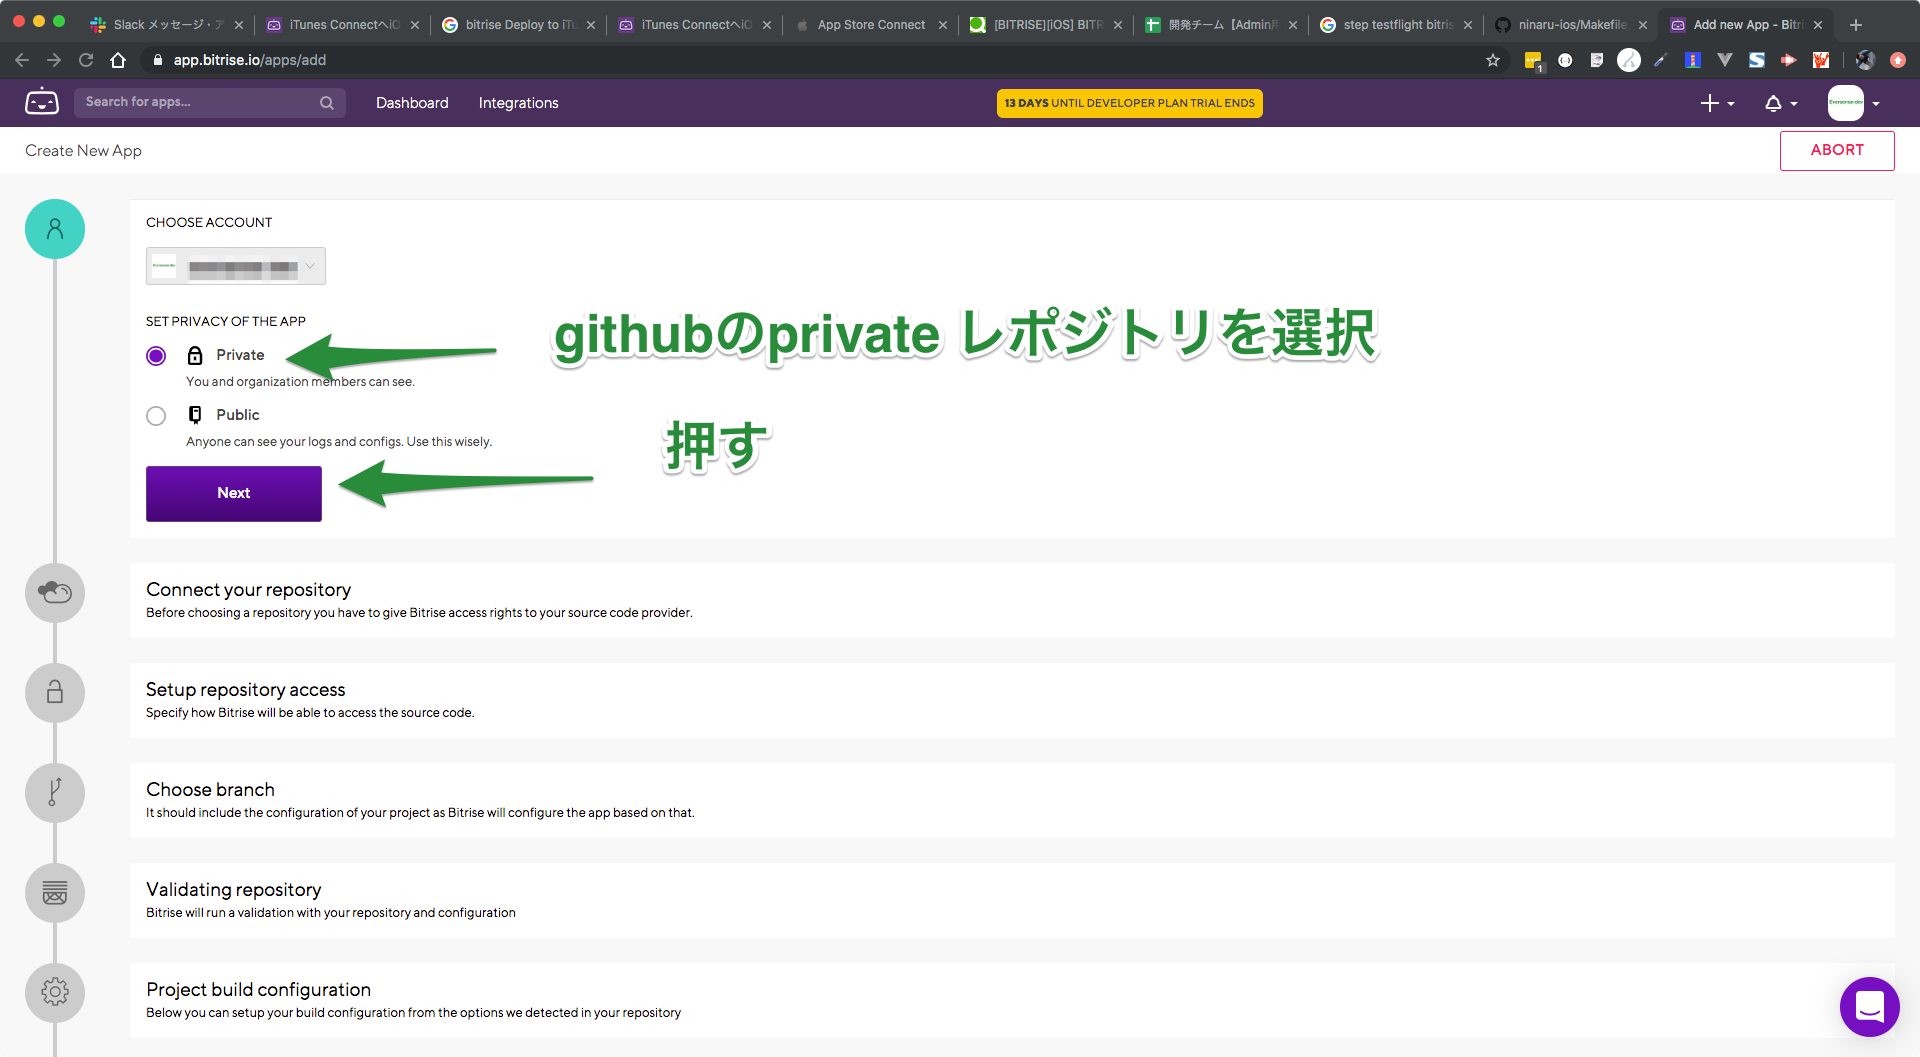Click the connect repository cloud icon
Screen dimensions: 1920x1057
(55, 593)
